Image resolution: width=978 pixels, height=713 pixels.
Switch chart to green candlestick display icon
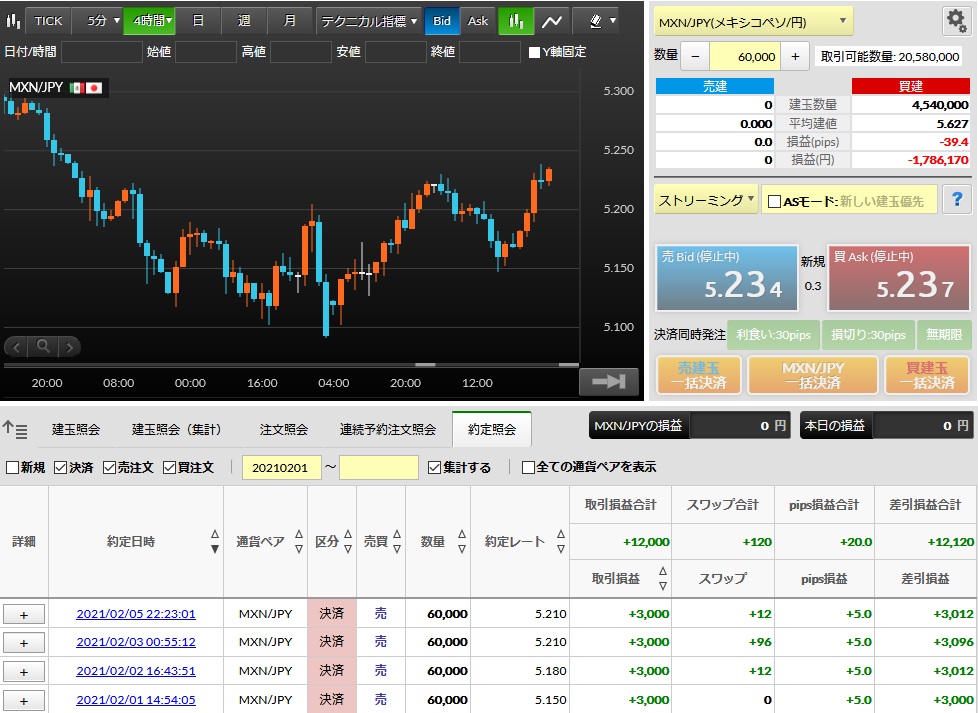pyautogui.click(x=516, y=21)
